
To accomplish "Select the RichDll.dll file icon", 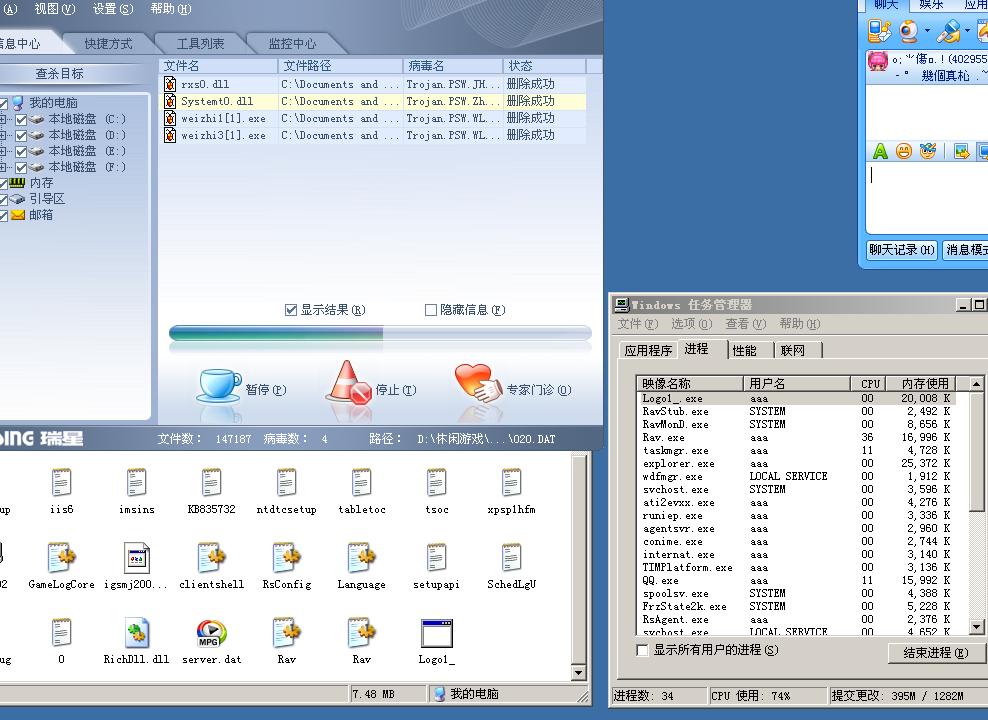I will 137,633.
